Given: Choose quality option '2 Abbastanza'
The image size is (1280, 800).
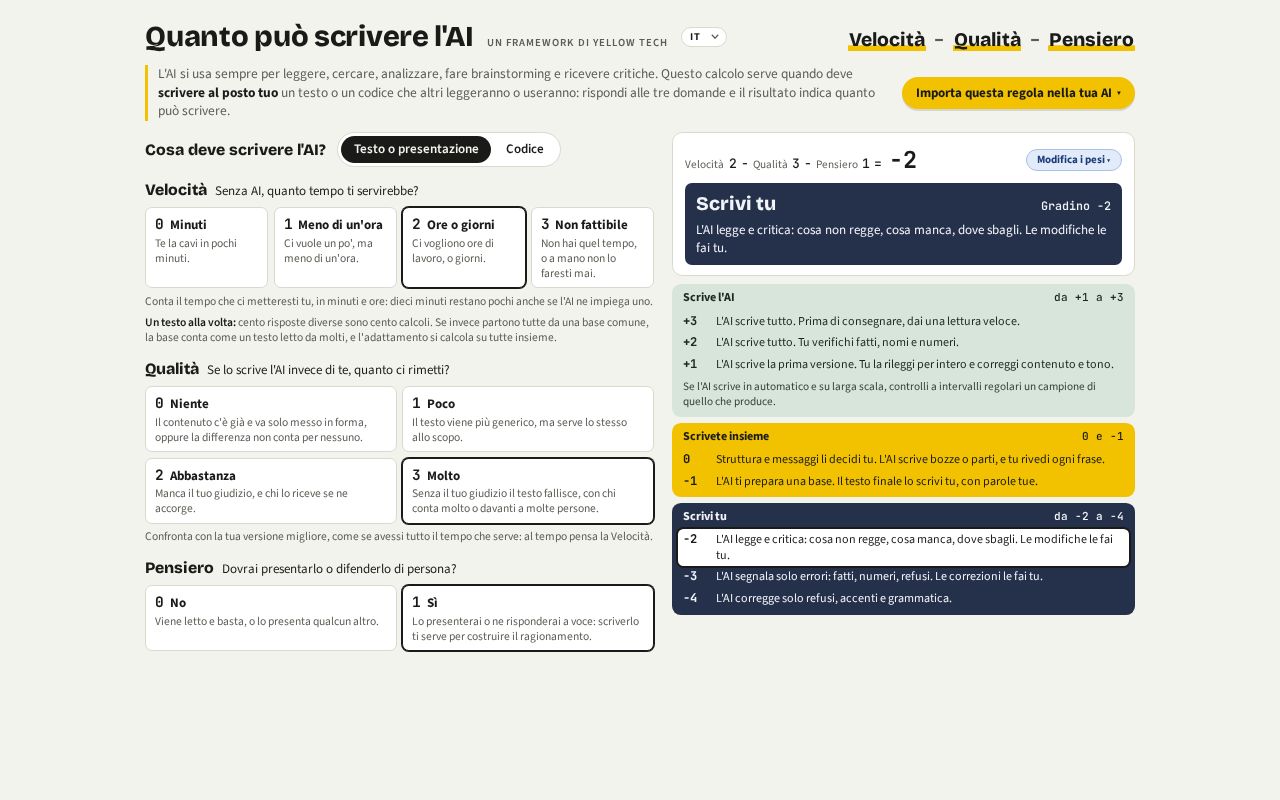Looking at the screenshot, I should pos(271,491).
